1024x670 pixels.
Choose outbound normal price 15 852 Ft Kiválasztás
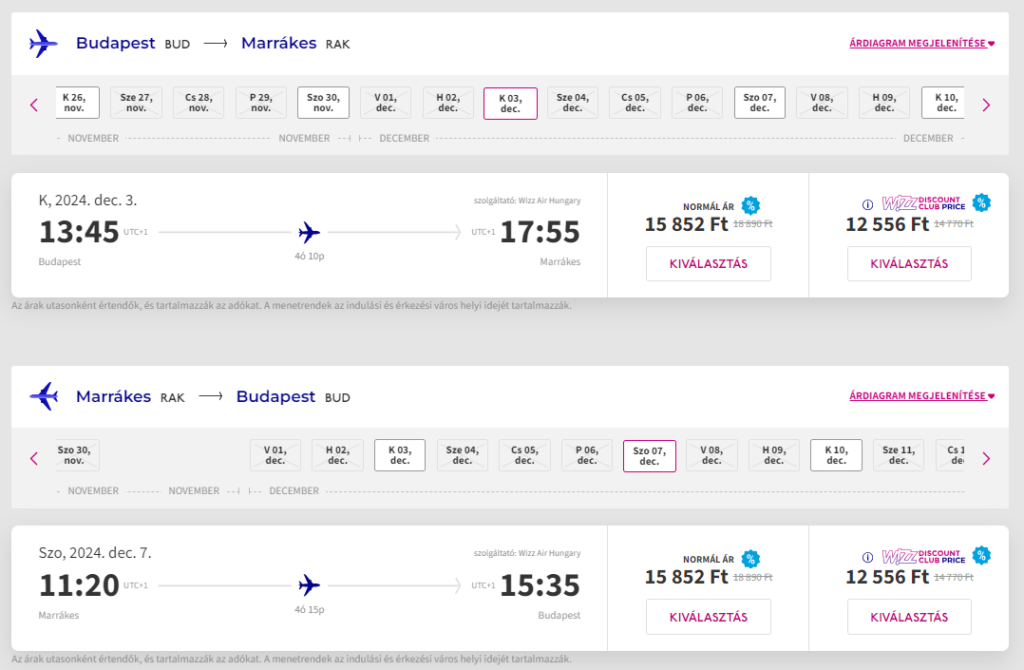[708, 264]
